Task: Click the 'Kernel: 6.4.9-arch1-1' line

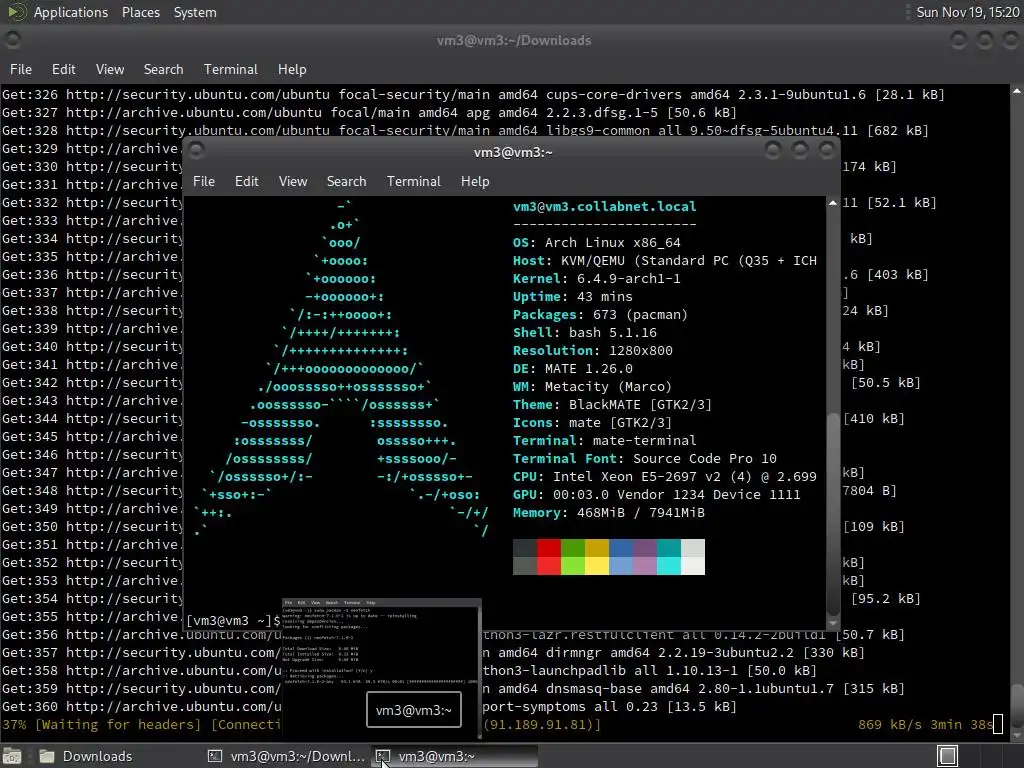Action: (x=596, y=278)
